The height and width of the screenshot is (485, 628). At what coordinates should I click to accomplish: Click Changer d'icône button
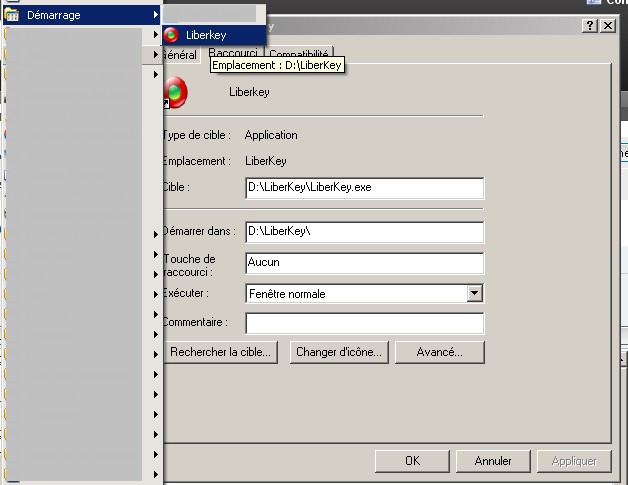339,352
